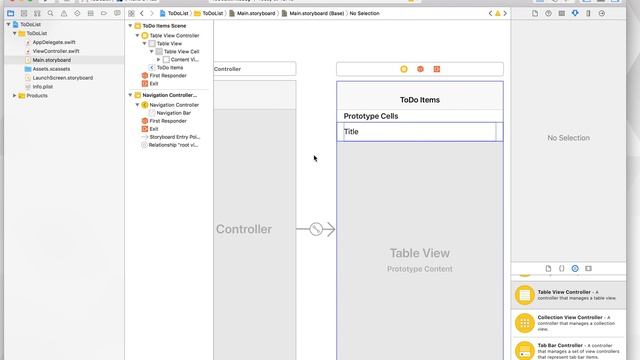Click the yellow warning issue indicator

pos(498,13)
